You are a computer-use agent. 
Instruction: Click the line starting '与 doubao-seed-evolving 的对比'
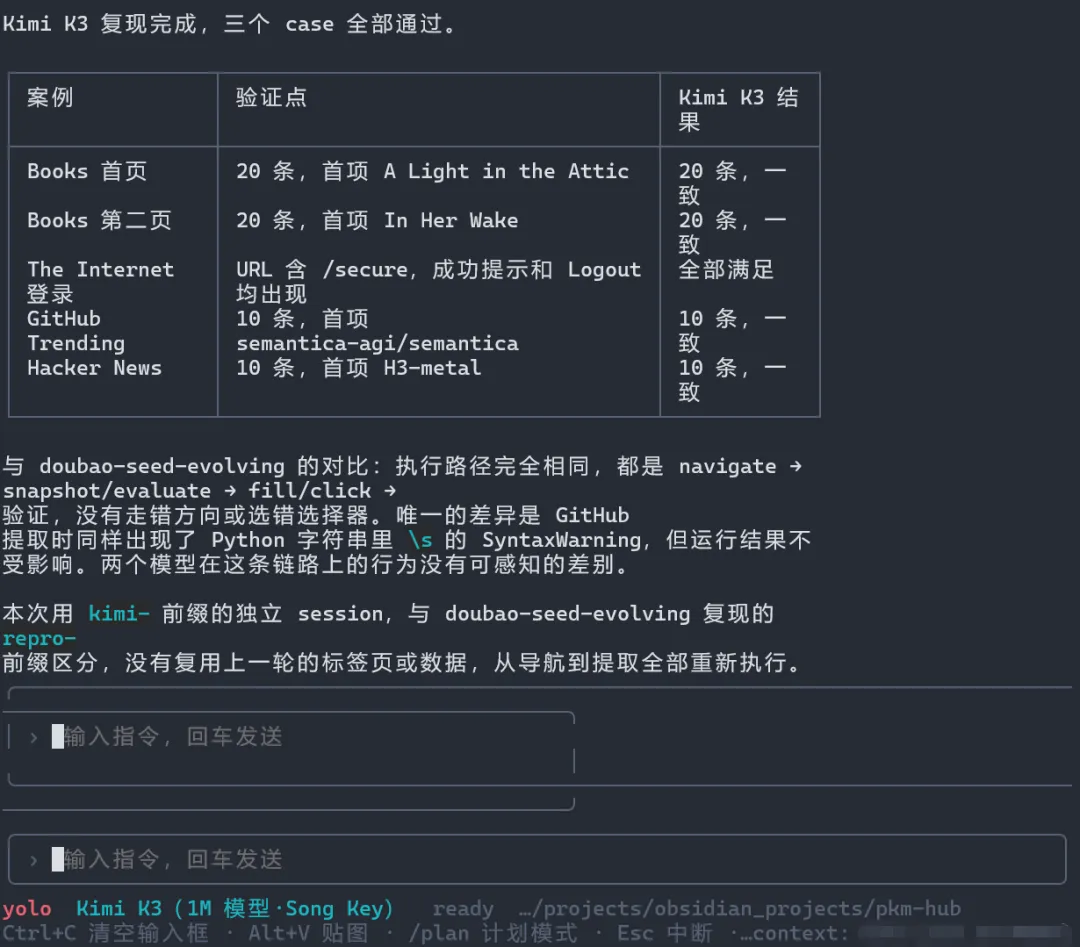(402, 466)
